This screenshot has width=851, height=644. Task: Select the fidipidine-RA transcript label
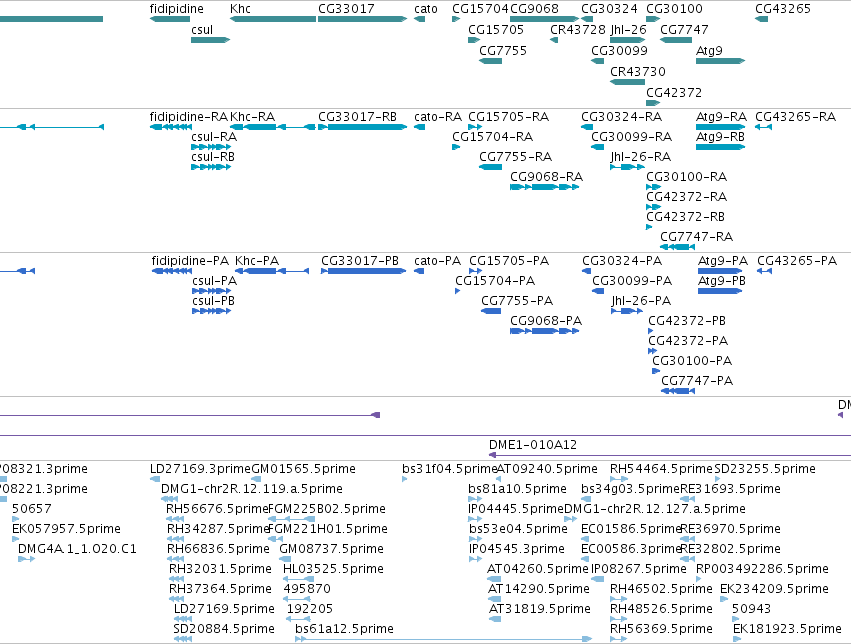(x=189, y=117)
